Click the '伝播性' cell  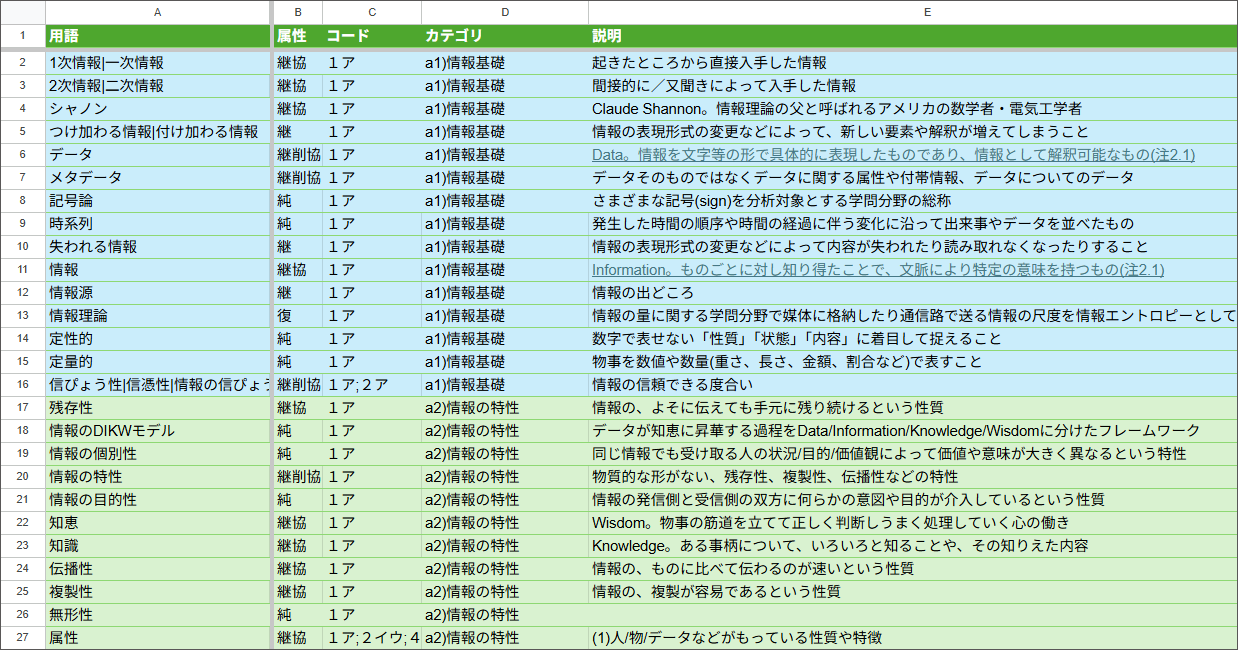pos(158,569)
